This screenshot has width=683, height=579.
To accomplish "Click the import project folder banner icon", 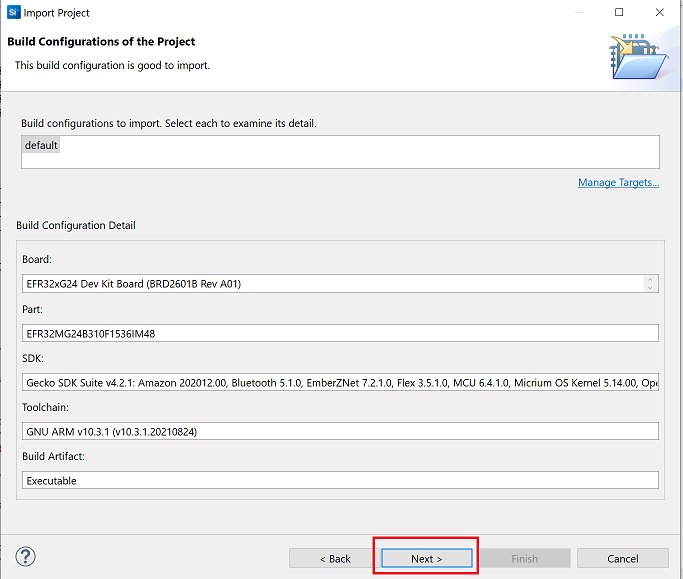I will coord(638,59).
